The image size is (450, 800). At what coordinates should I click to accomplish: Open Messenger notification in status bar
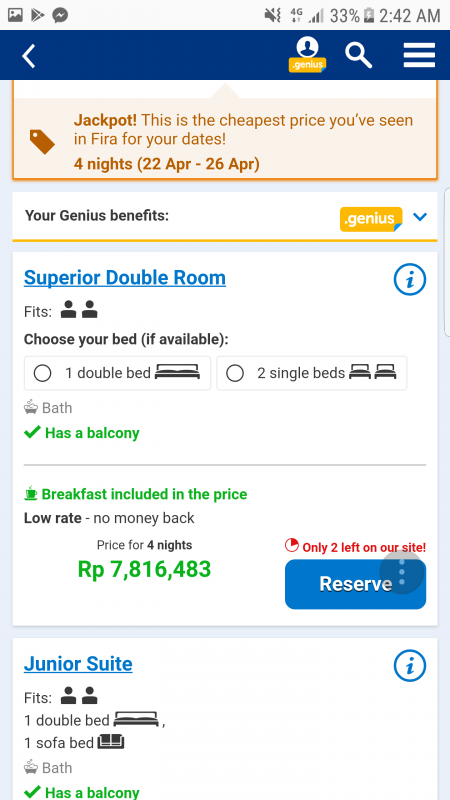pyautogui.click(x=60, y=15)
